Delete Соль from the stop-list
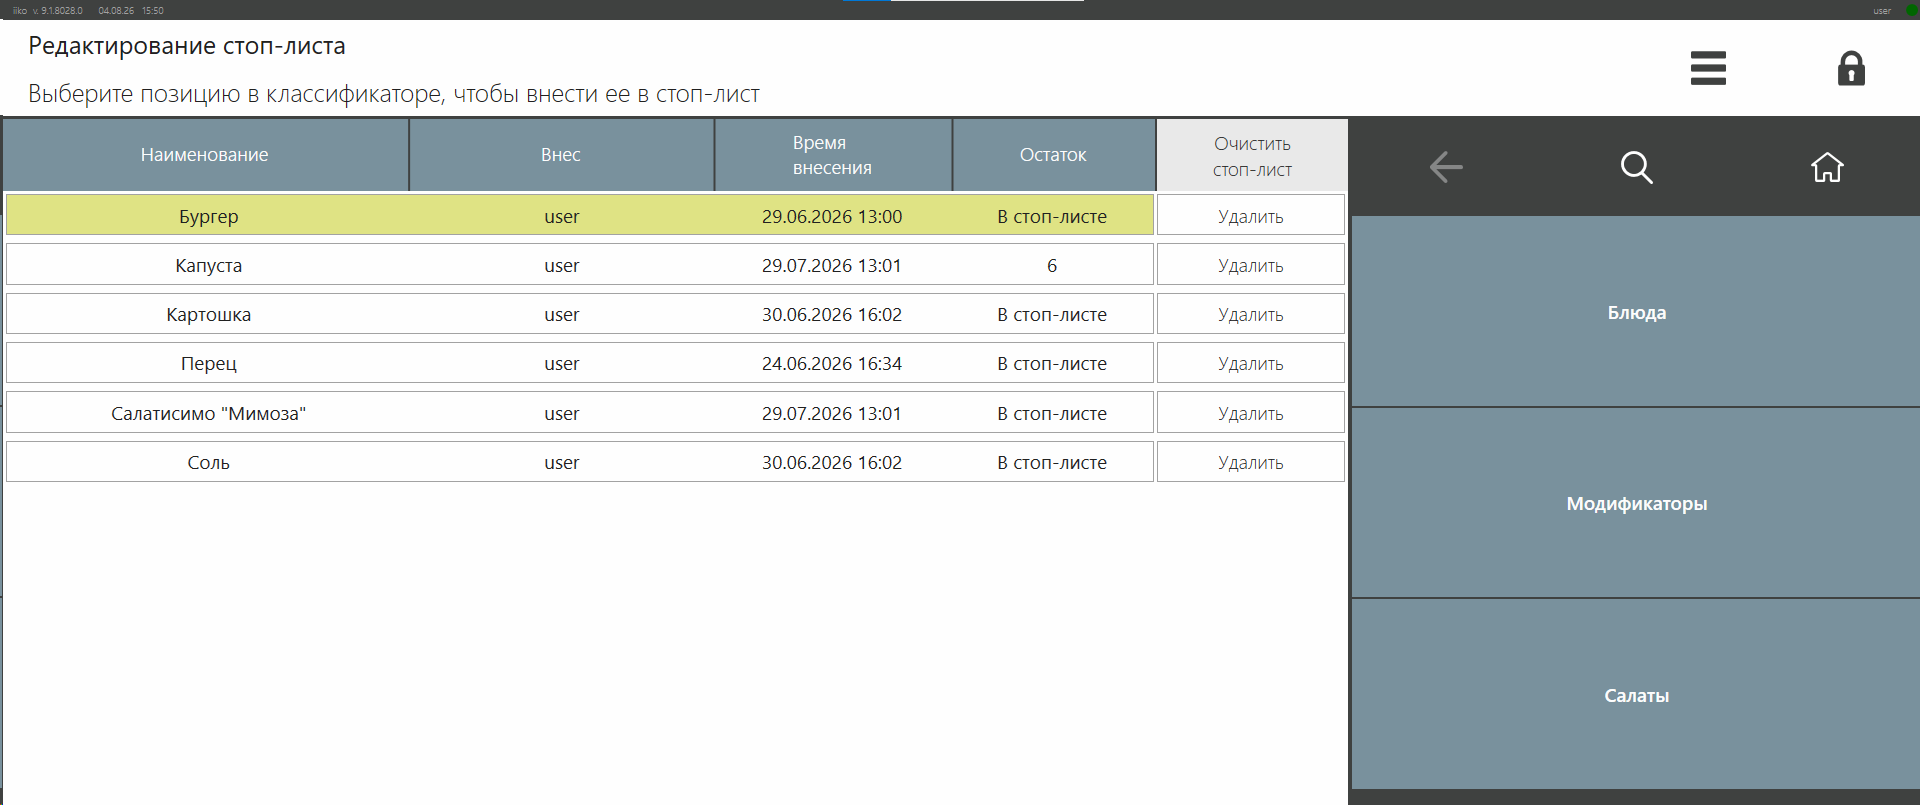The image size is (1920, 805). [1251, 462]
